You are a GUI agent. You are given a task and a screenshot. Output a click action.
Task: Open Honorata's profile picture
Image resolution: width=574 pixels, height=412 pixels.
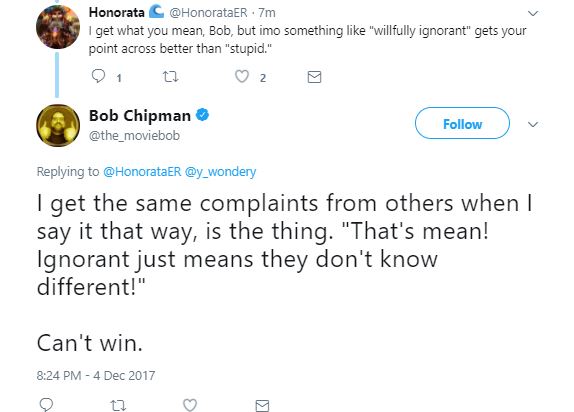58,27
